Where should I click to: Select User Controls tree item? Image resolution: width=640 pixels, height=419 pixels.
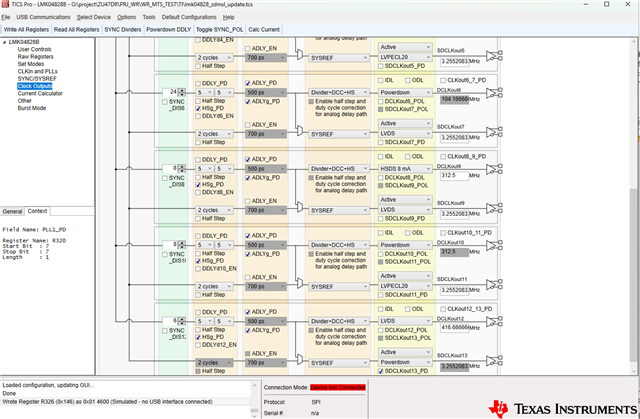(35, 49)
